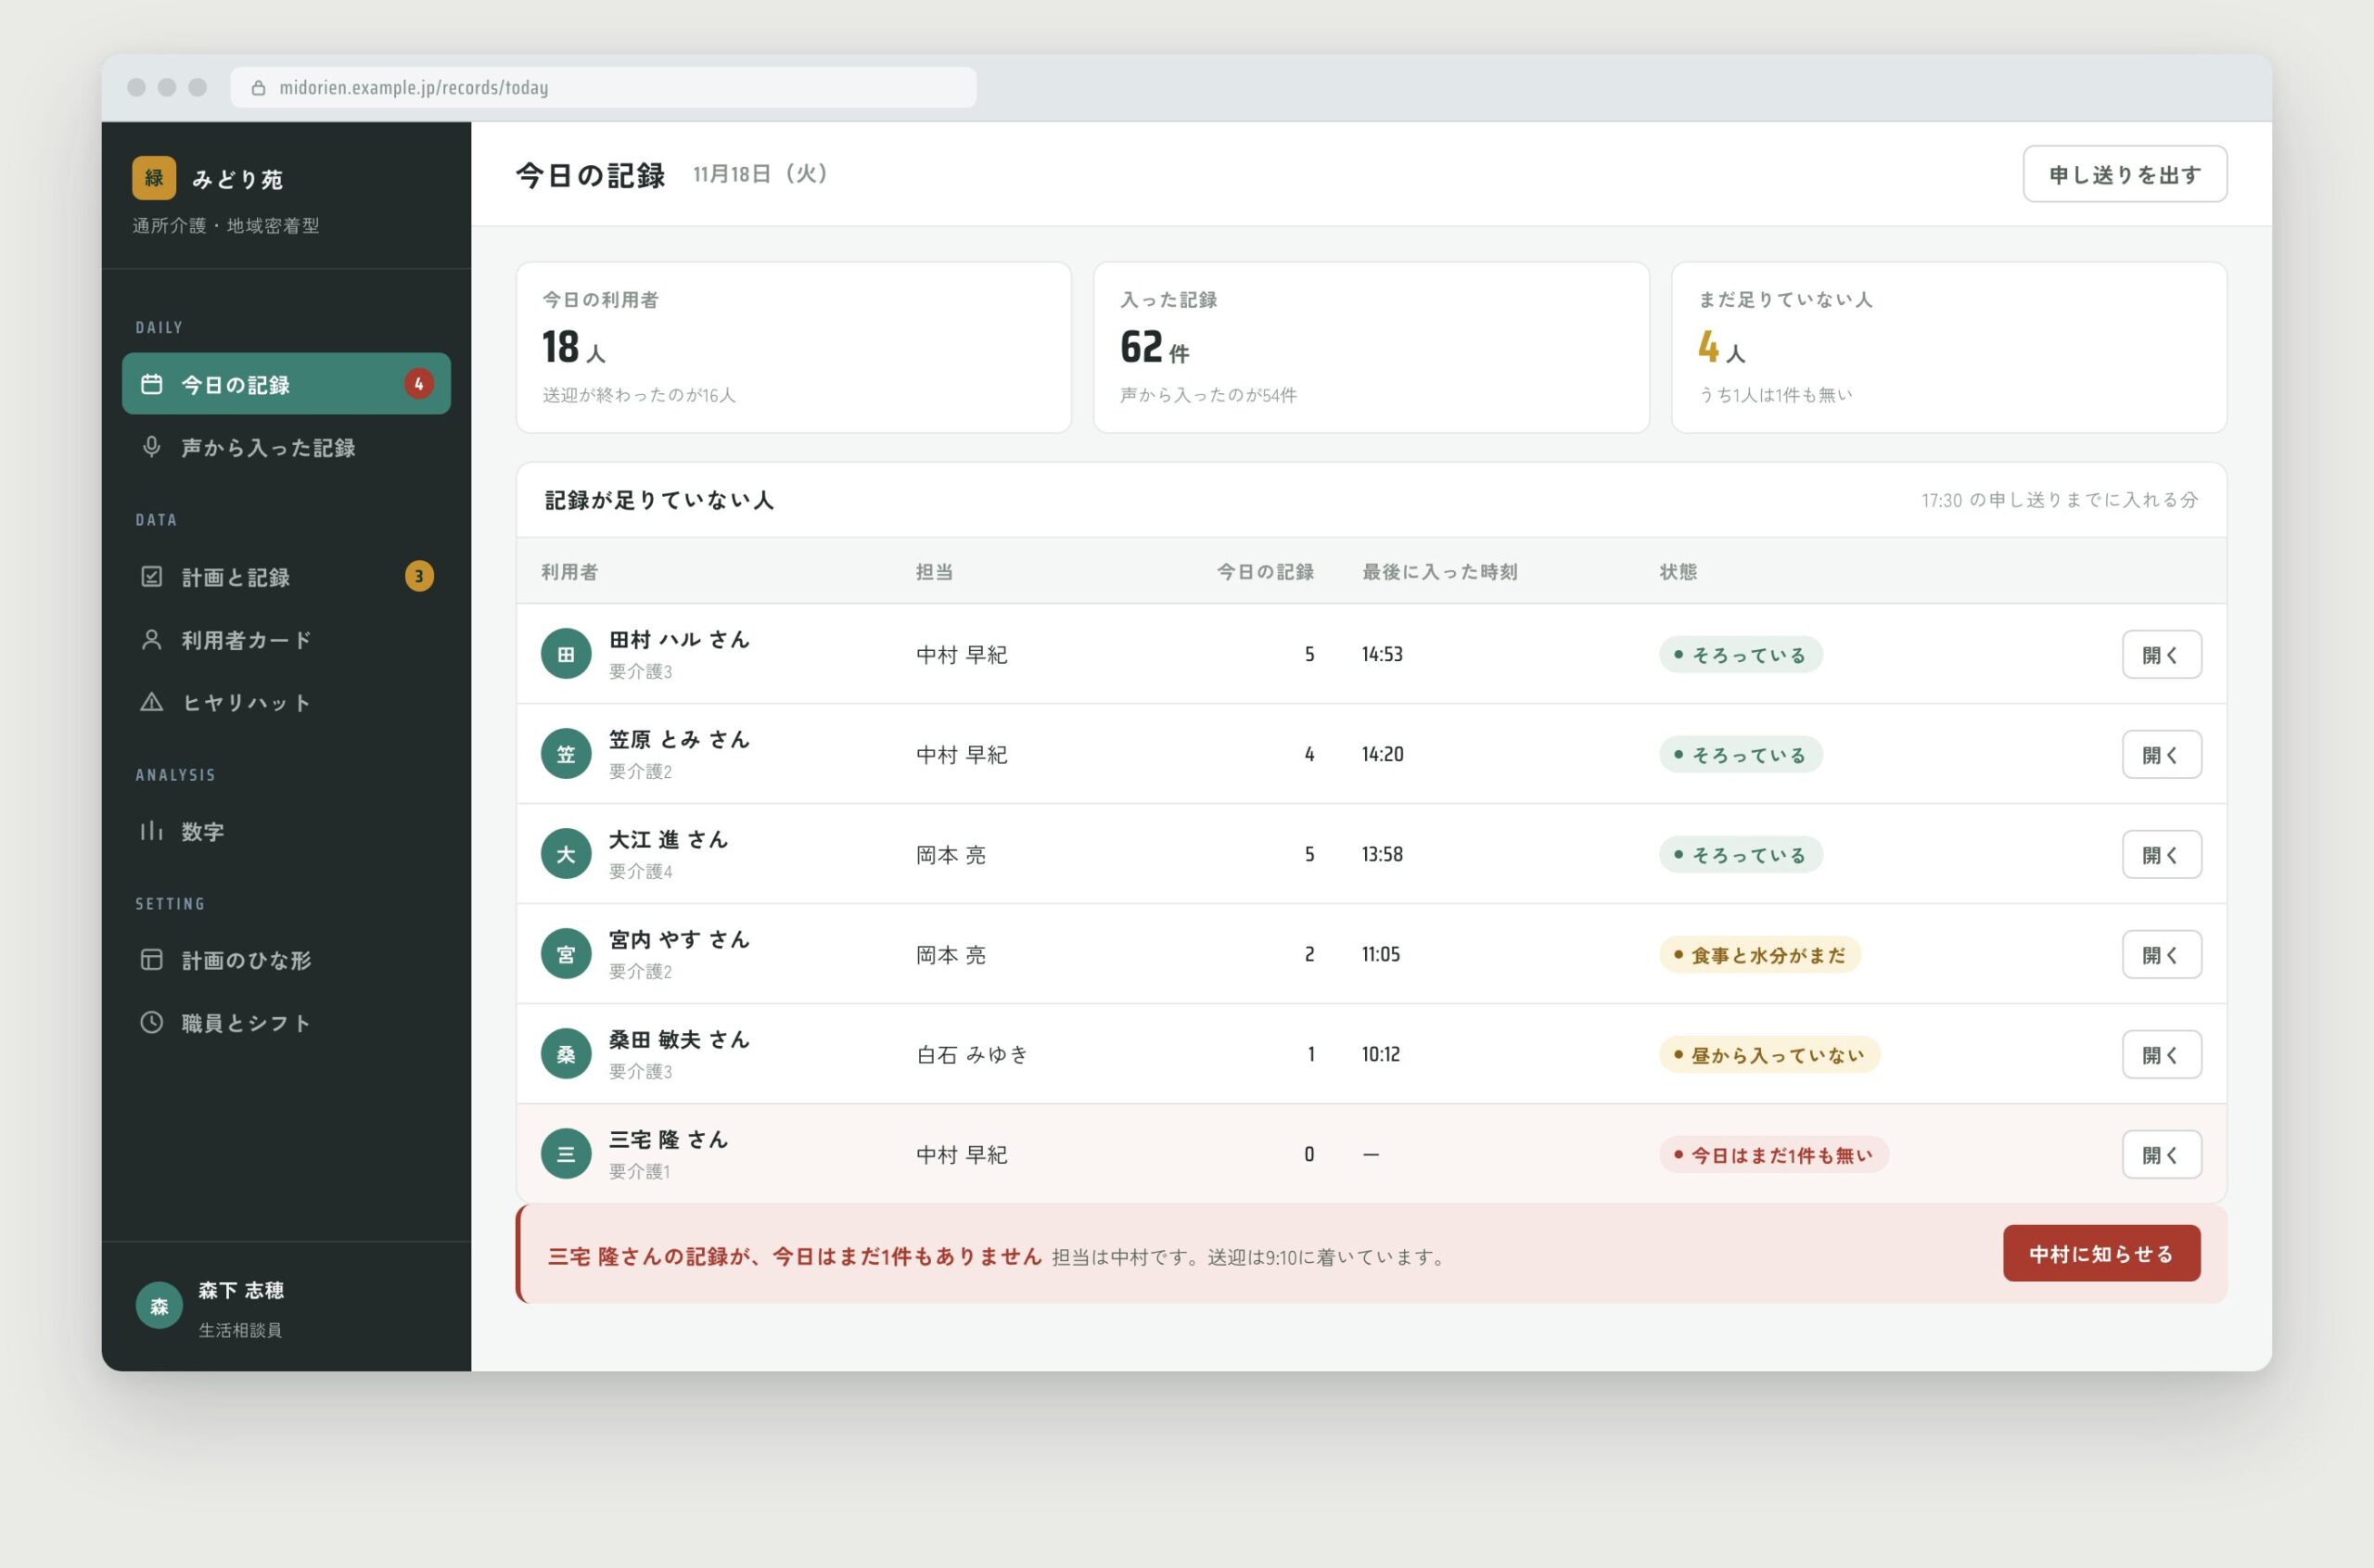Open 宮内 やす's record with 開く
Image resolution: width=2374 pixels, height=1568 pixels.
(x=2161, y=954)
